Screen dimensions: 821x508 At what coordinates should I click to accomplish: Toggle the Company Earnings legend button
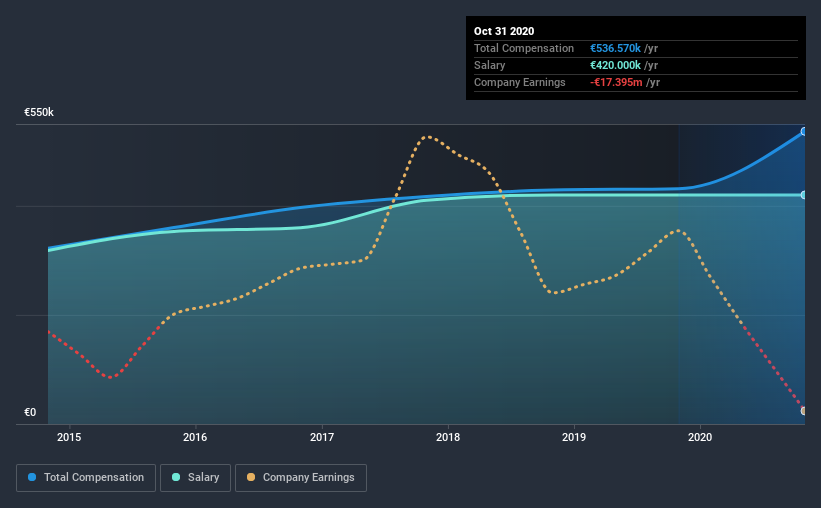coord(301,478)
